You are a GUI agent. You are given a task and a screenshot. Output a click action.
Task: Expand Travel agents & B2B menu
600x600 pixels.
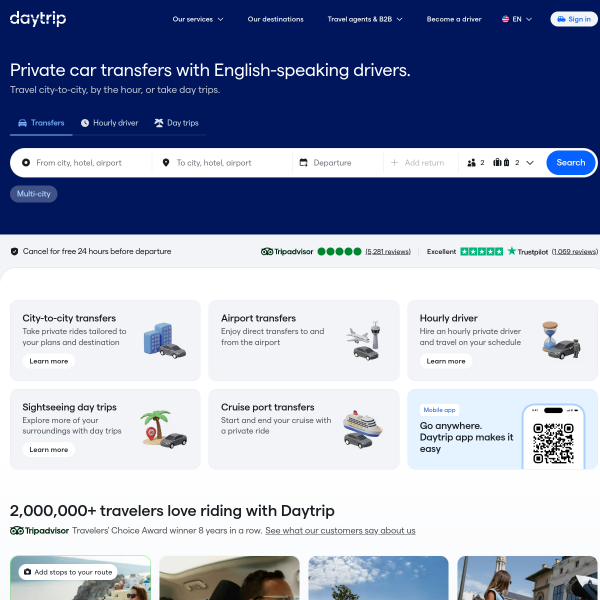click(365, 19)
